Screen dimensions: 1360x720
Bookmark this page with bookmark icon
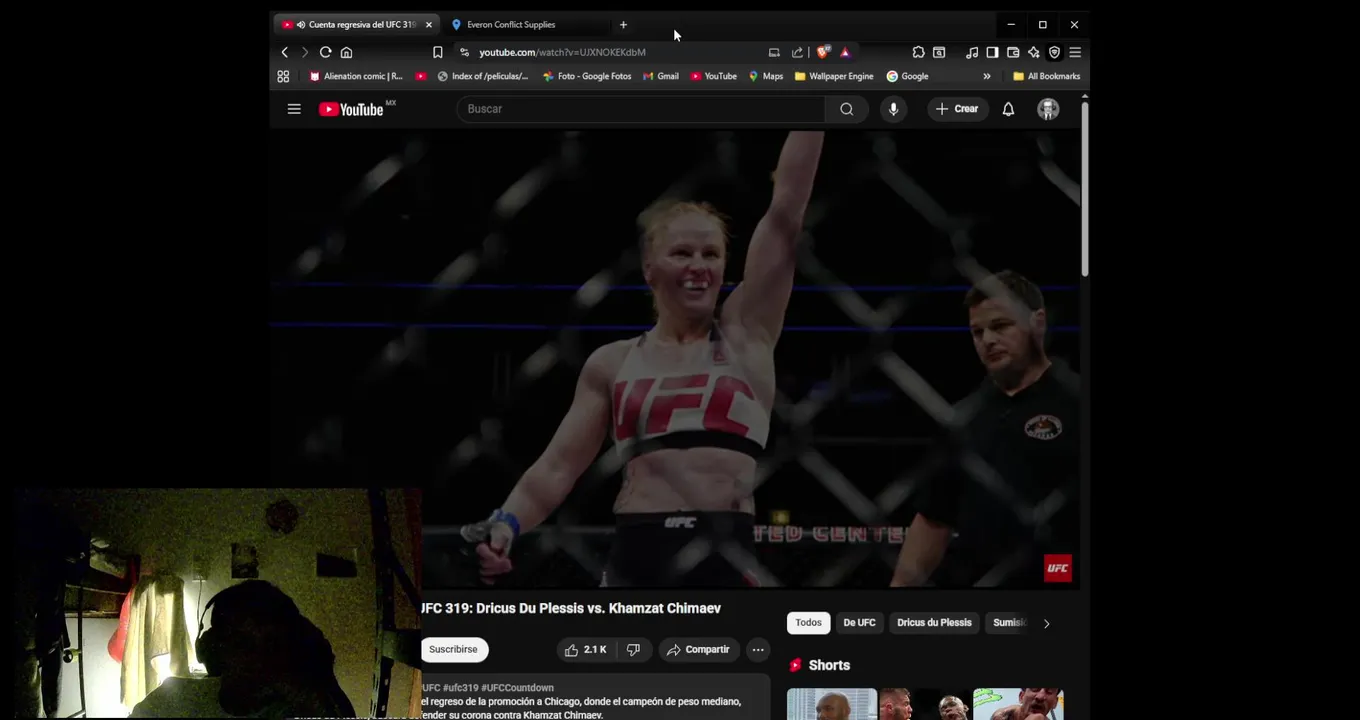437,52
